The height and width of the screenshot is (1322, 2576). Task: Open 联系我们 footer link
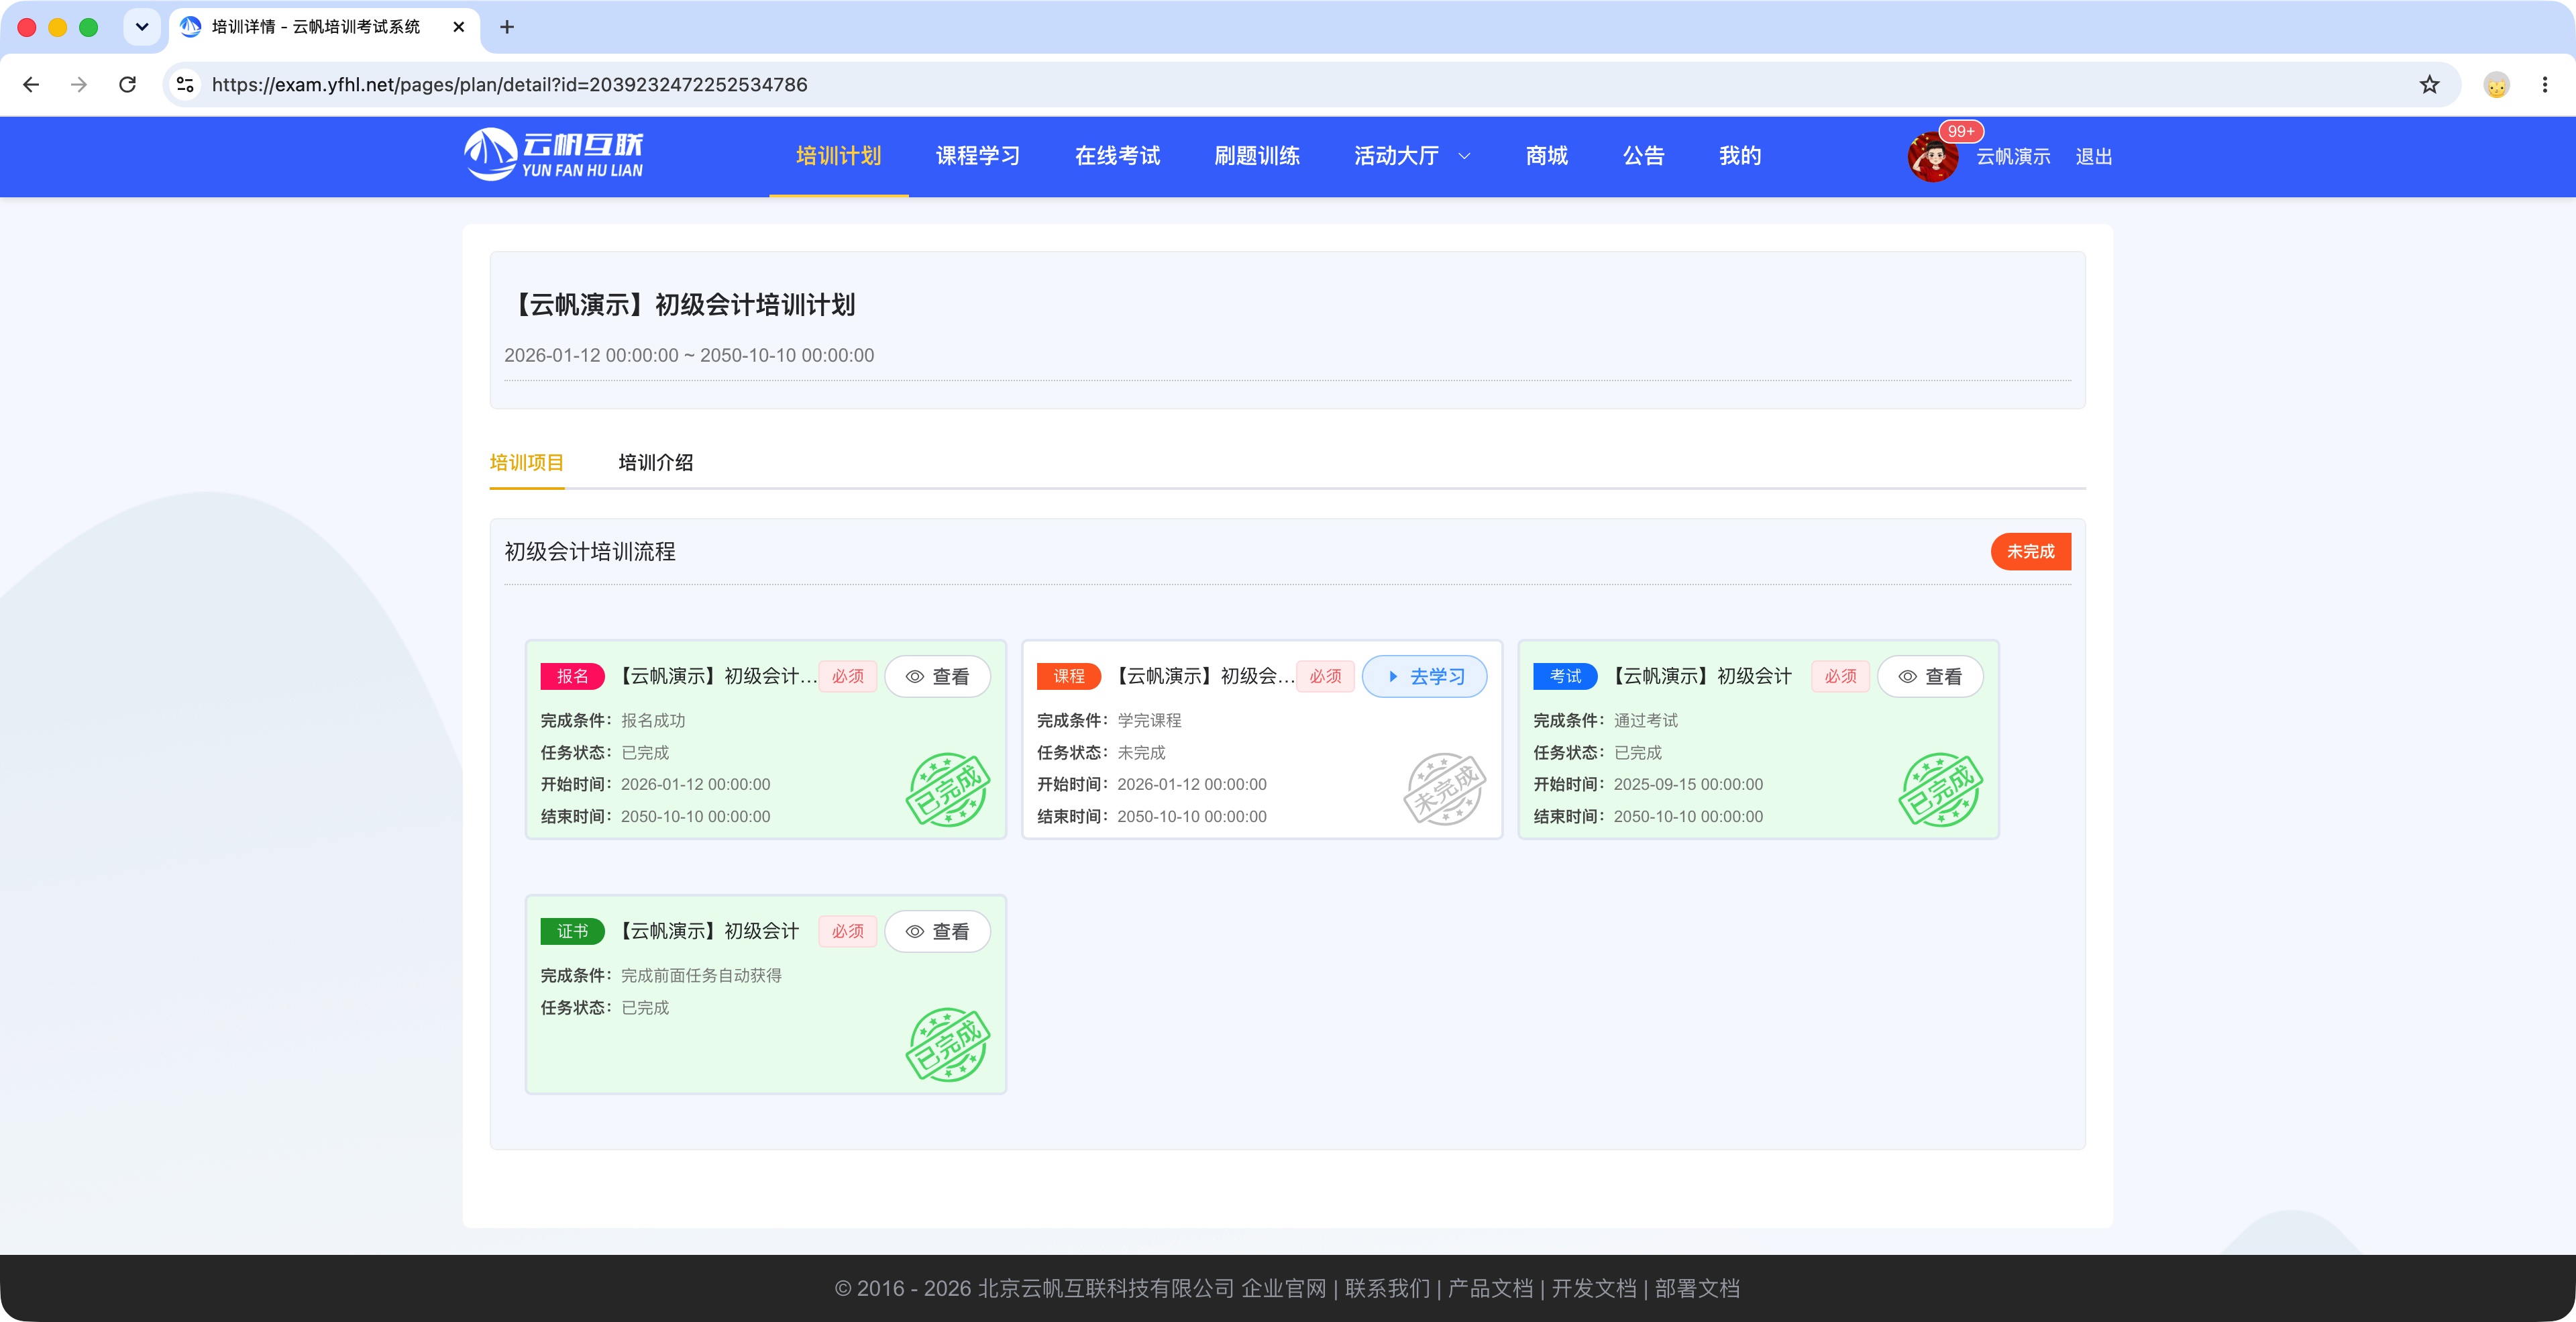coord(1387,1289)
